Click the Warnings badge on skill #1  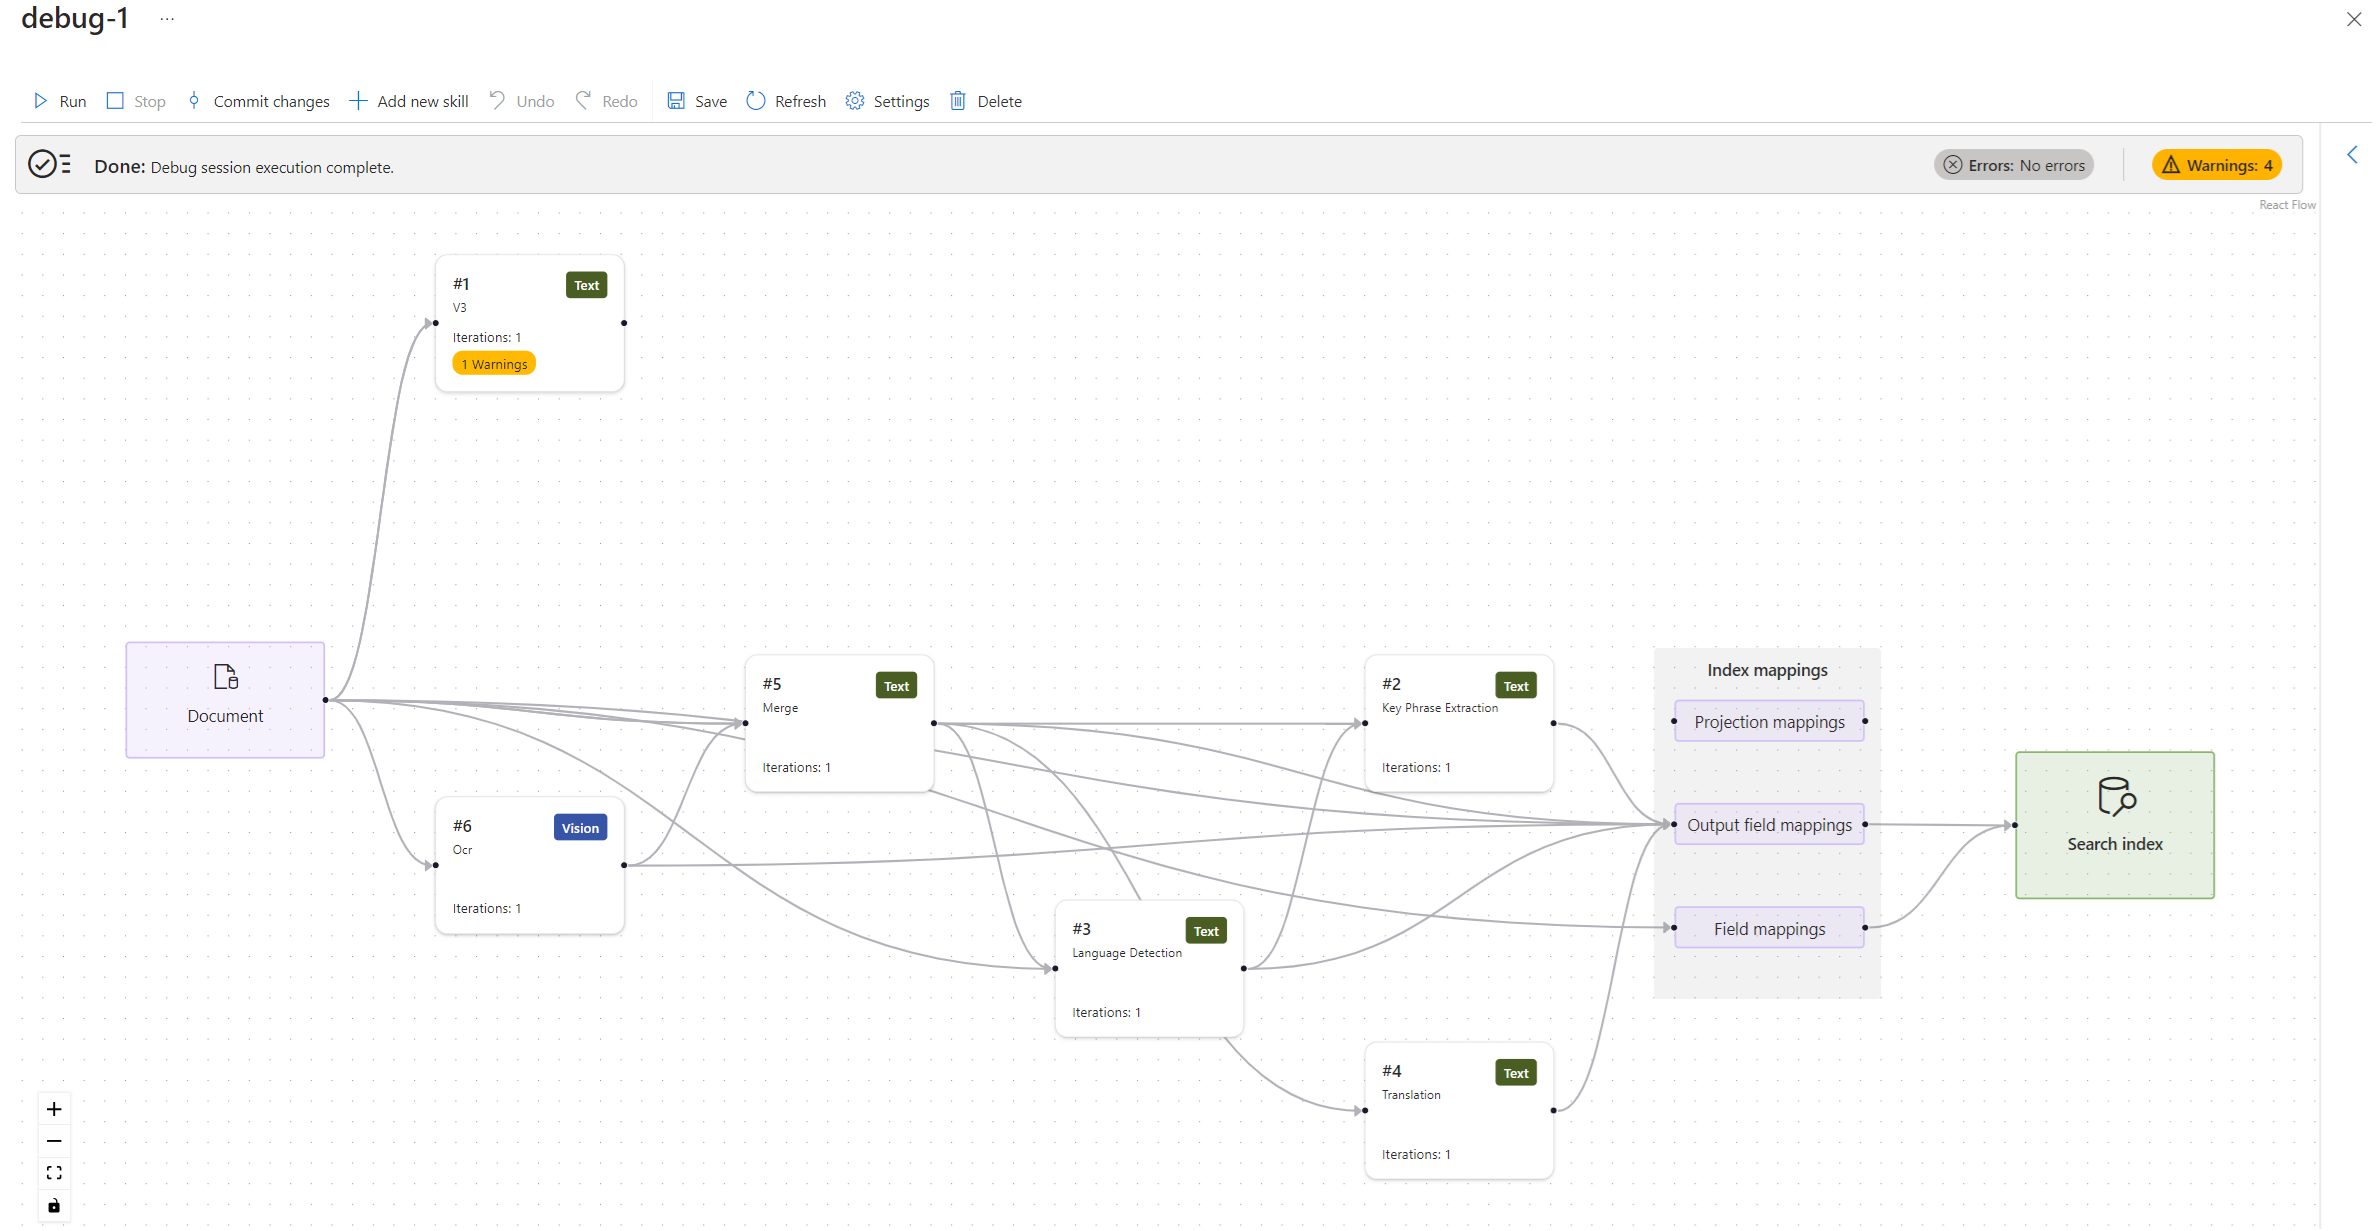493,364
